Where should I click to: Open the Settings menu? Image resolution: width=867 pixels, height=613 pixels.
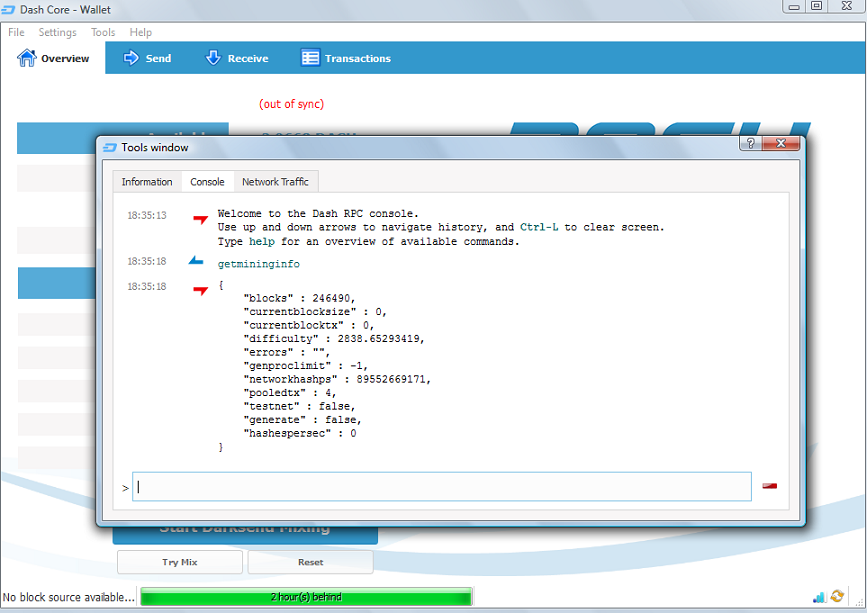tap(58, 32)
